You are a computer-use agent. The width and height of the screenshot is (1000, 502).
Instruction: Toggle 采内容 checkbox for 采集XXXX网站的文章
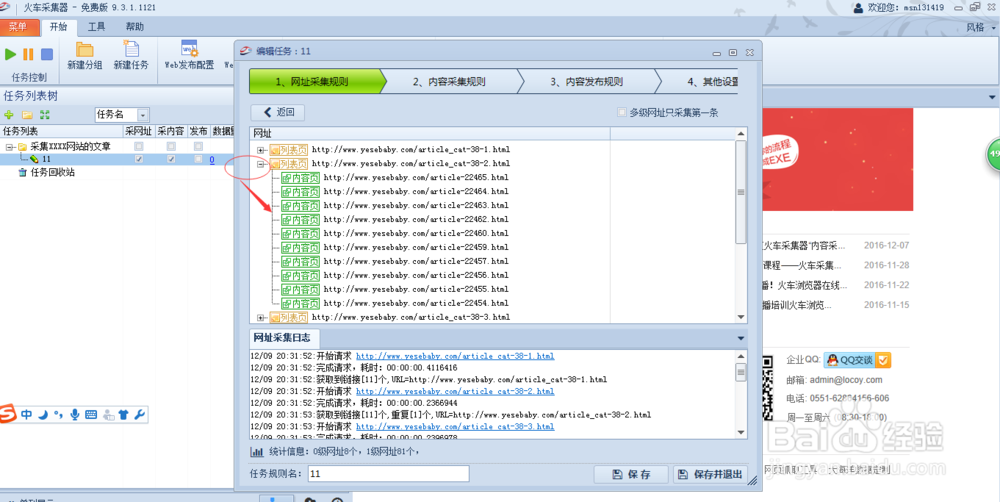[171, 146]
